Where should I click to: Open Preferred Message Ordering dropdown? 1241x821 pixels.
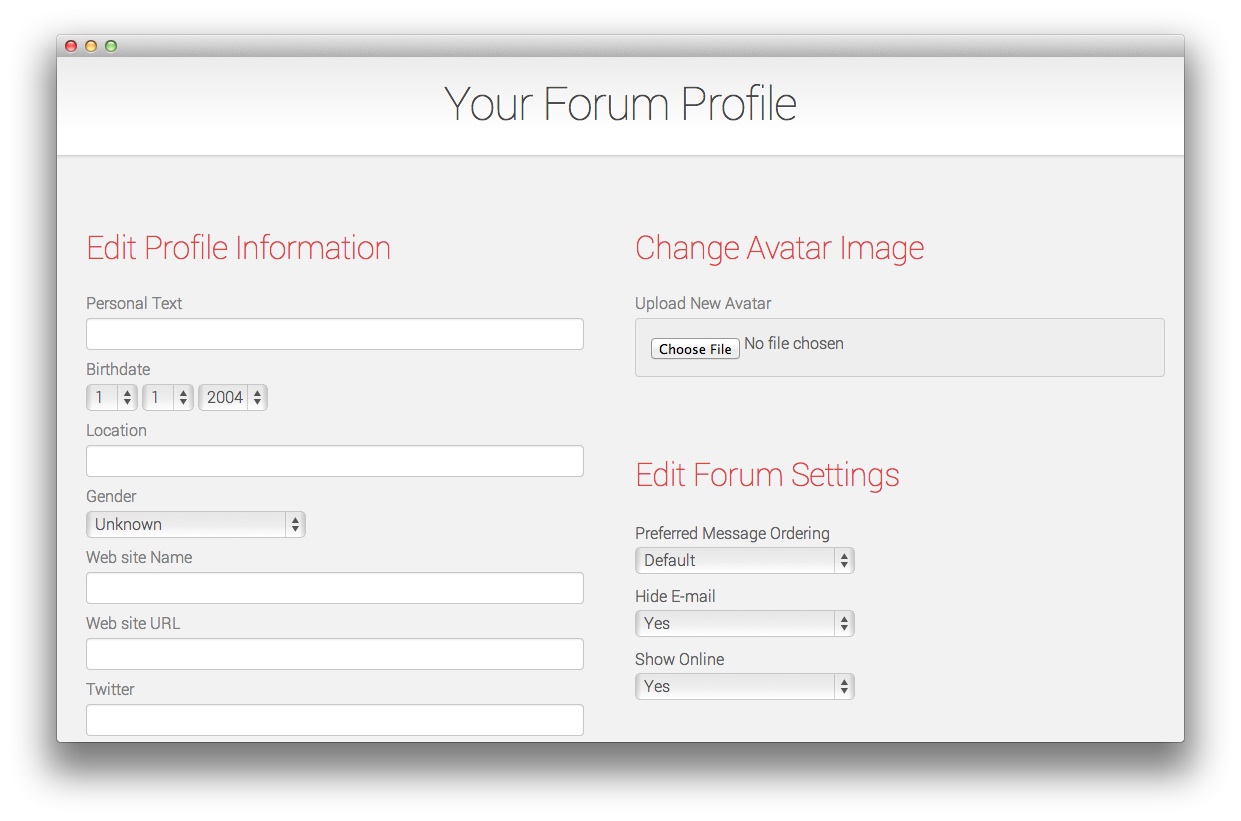[745, 560]
